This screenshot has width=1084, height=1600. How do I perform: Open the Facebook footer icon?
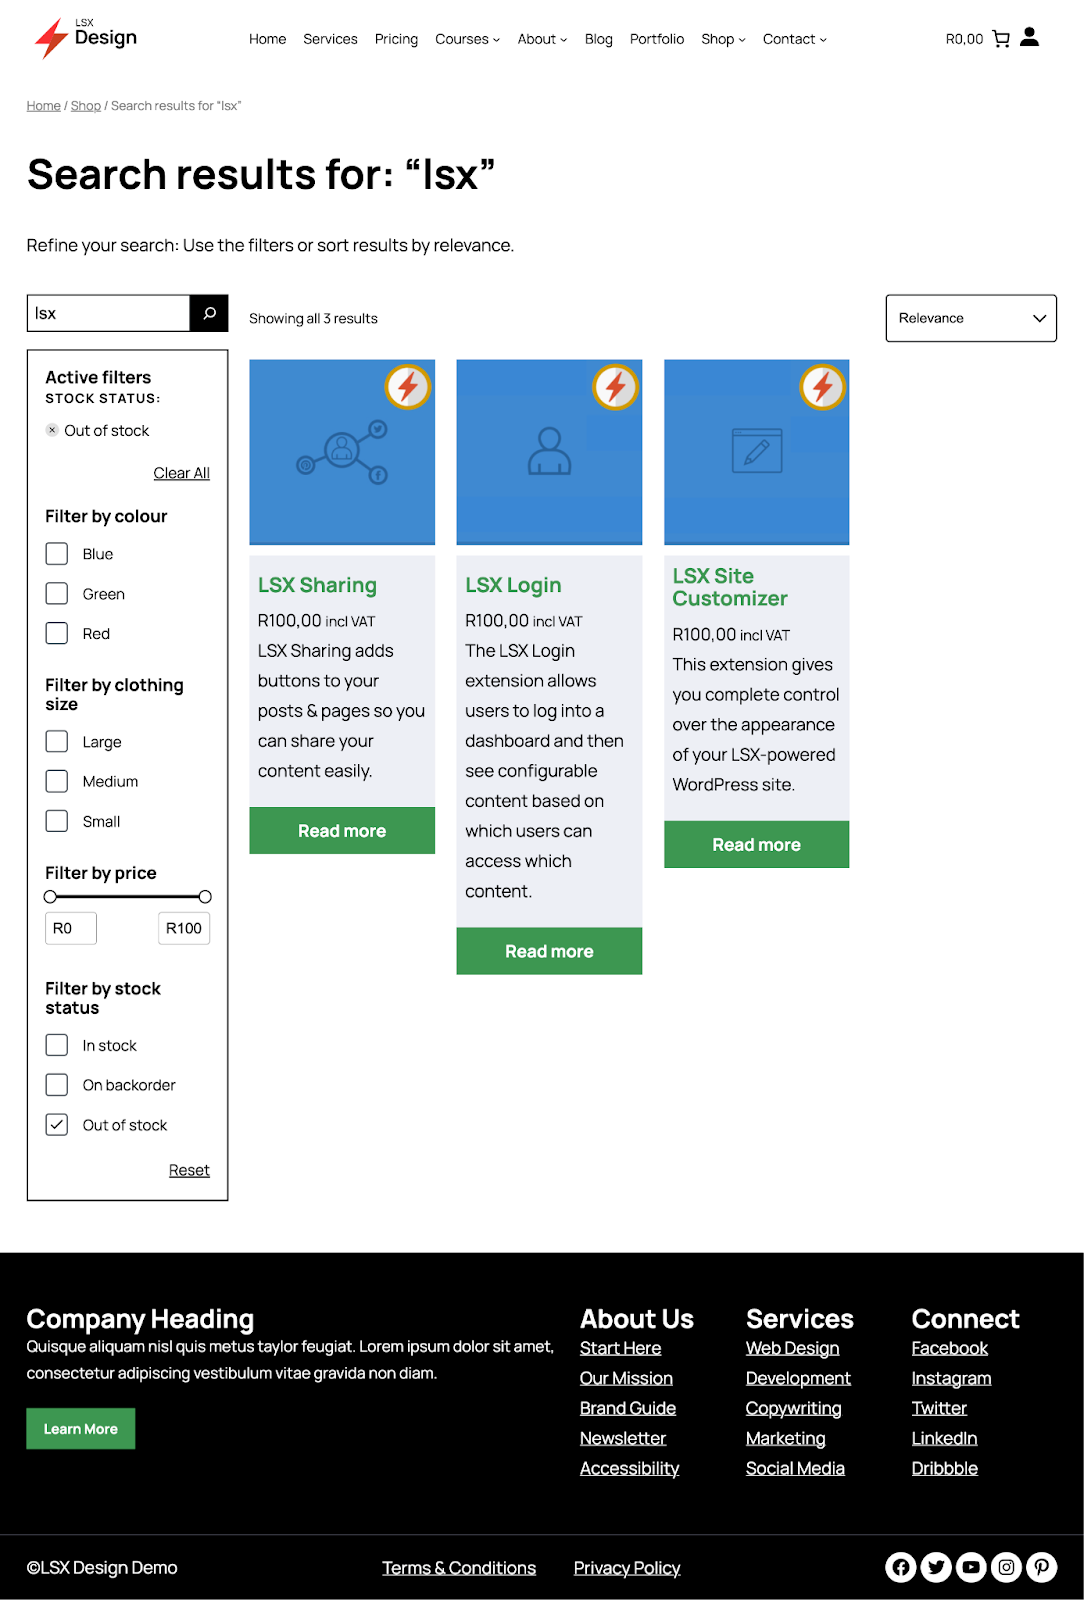pyautogui.click(x=901, y=1567)
